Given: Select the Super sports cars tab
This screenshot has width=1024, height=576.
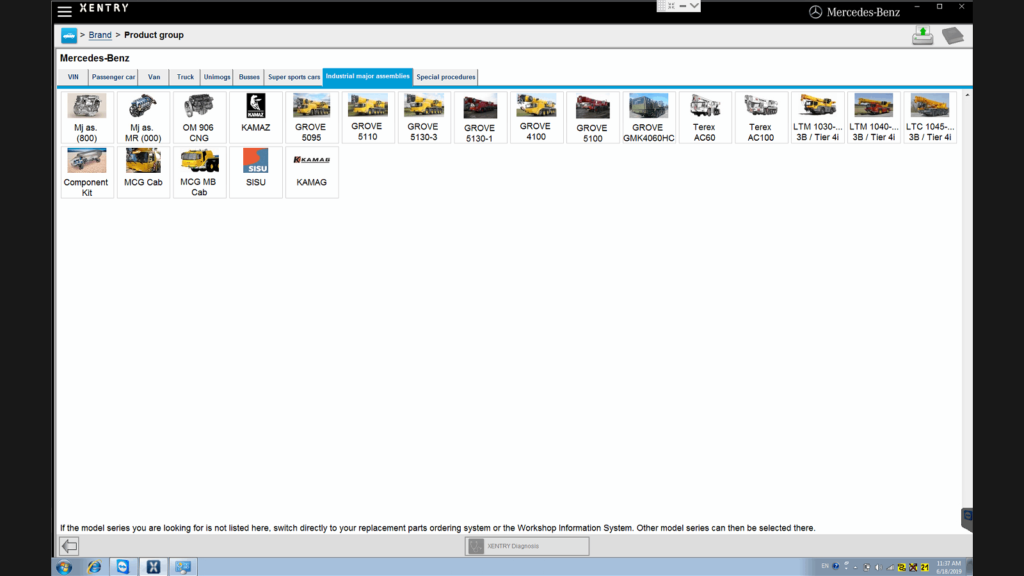Looking at the screenshot, I should tap(294, 77).
